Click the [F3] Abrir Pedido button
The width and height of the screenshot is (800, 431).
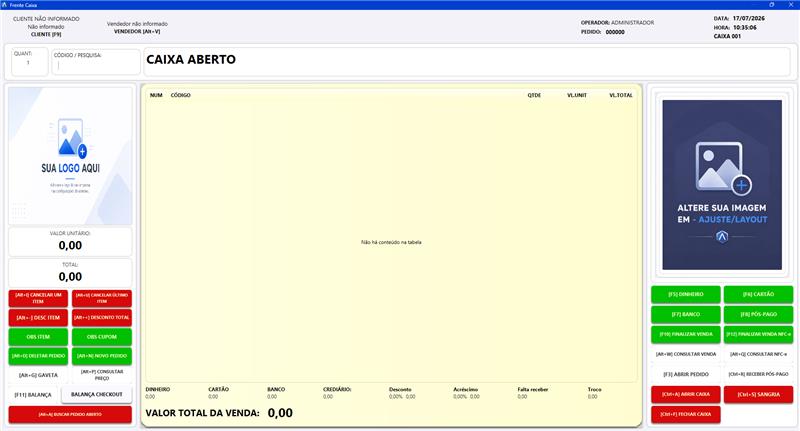click(x=686, y=374)
